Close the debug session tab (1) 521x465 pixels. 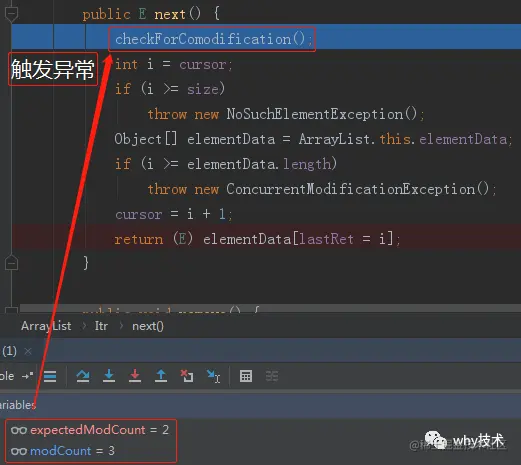(x=28, y=351)
